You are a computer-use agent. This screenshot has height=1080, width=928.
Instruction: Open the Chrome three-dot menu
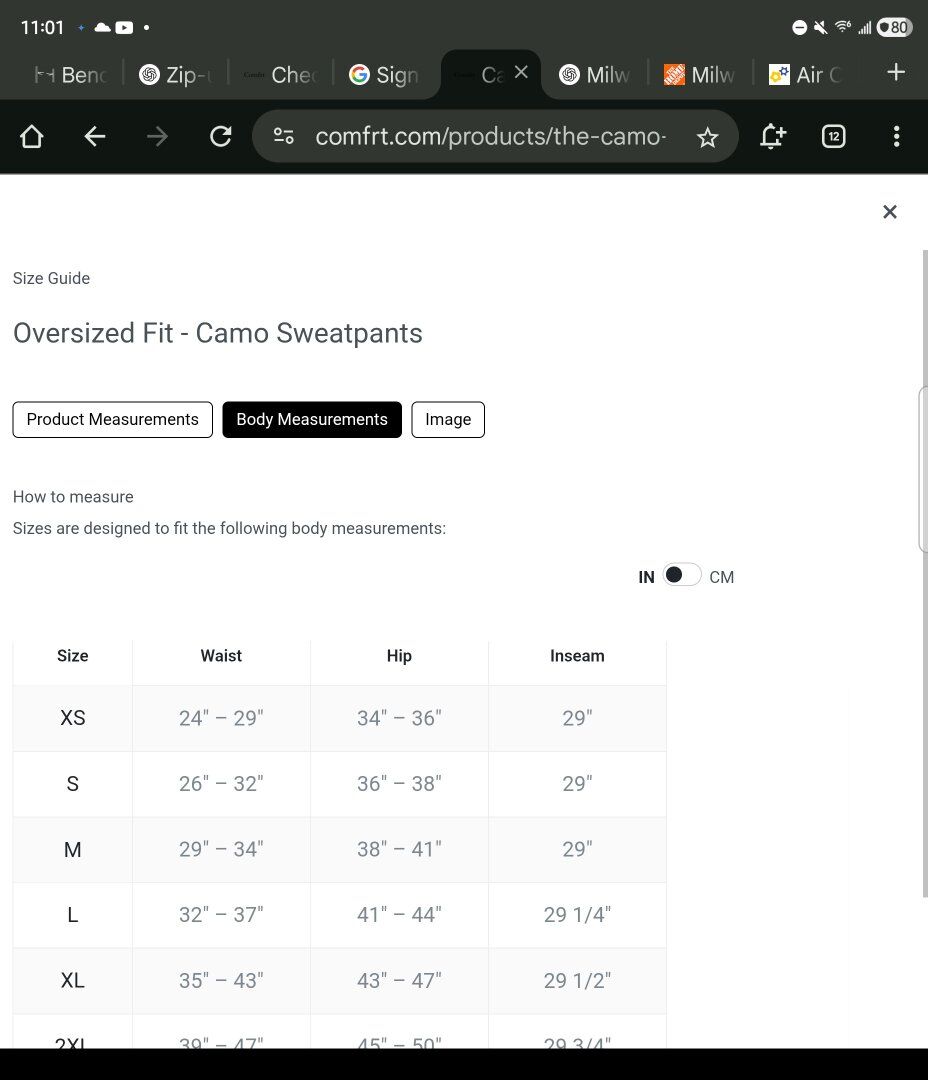click(x=896, y=137)
